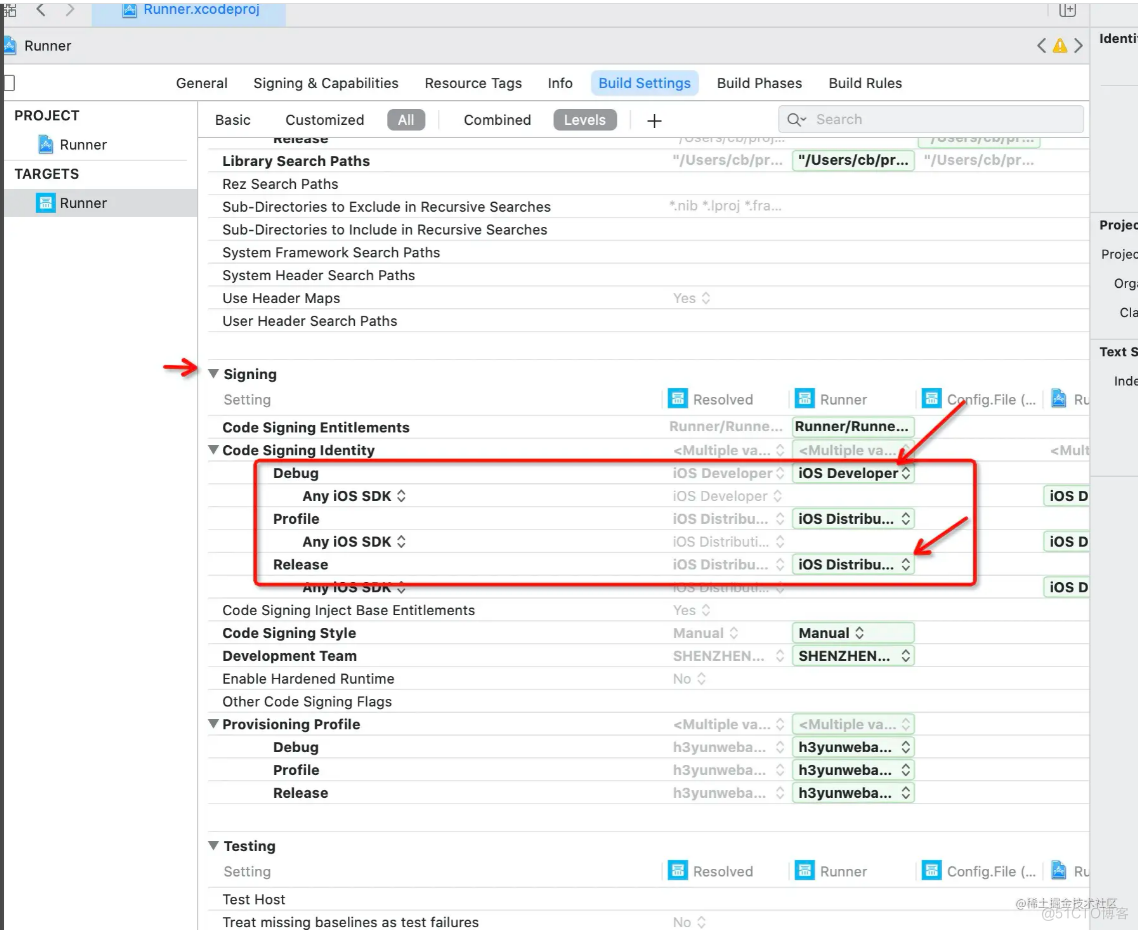Screen dimensions: 1138x930
Task: Open Release provisioning profile dropdown in Runner column
Action: point(854,793)
